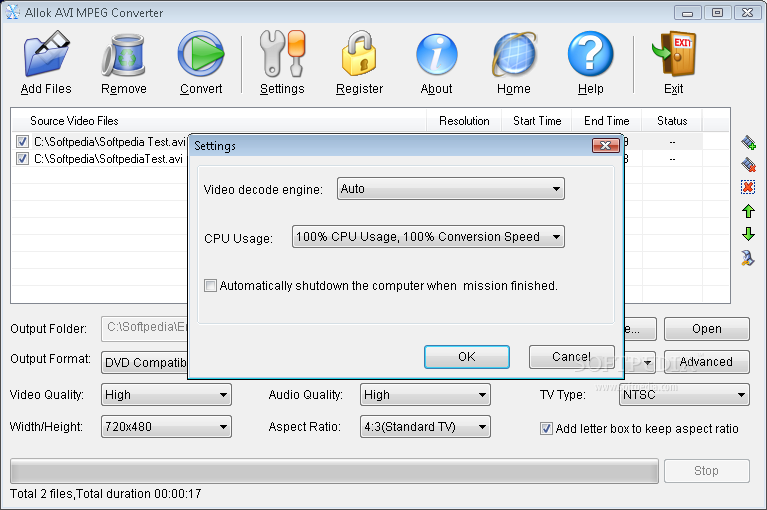The image size is (767, 510).
Task: Open Settings via the wrench and screwdriver icon
Action: click(282, 54)
